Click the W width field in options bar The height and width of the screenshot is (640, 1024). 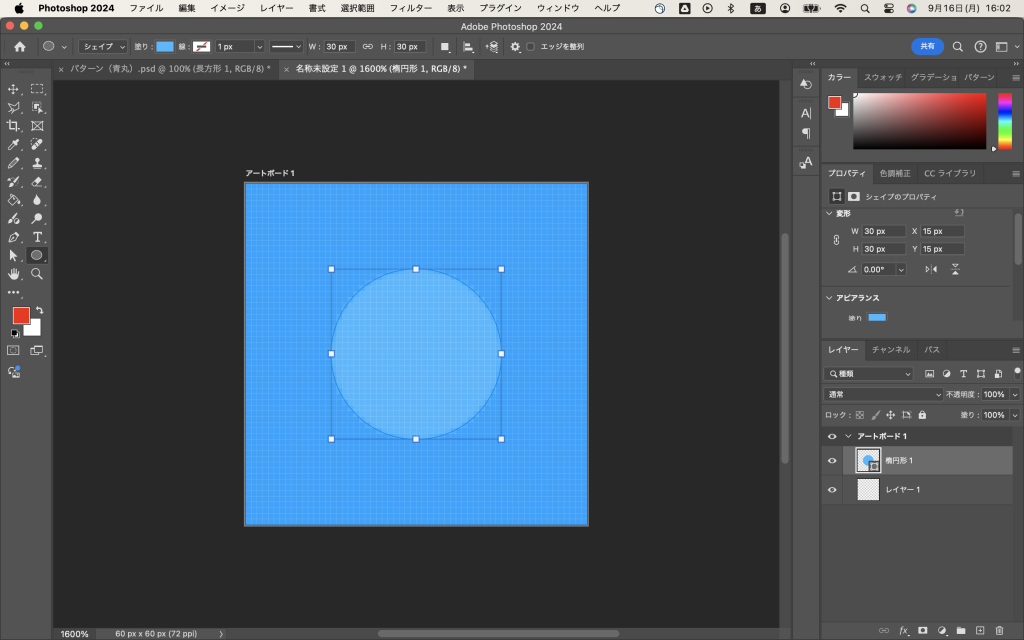click(x=339, y=47)
